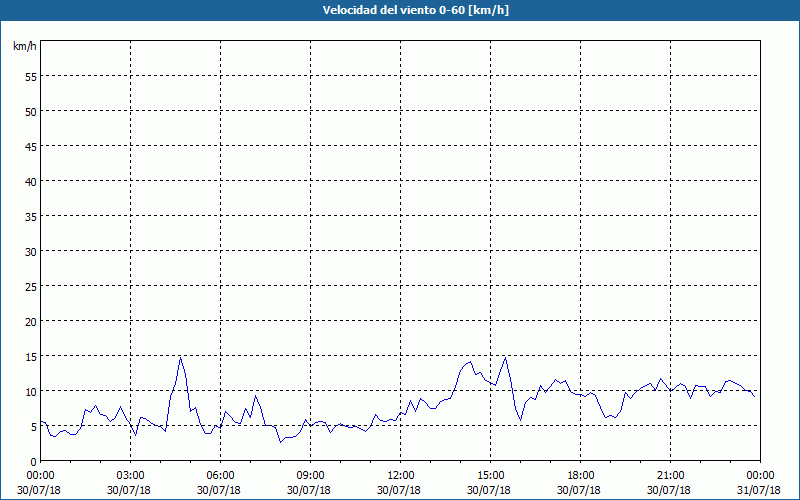Pick the x-axis time label '15:00'
This screenshot has width=800, height=500.
[490, 476]
